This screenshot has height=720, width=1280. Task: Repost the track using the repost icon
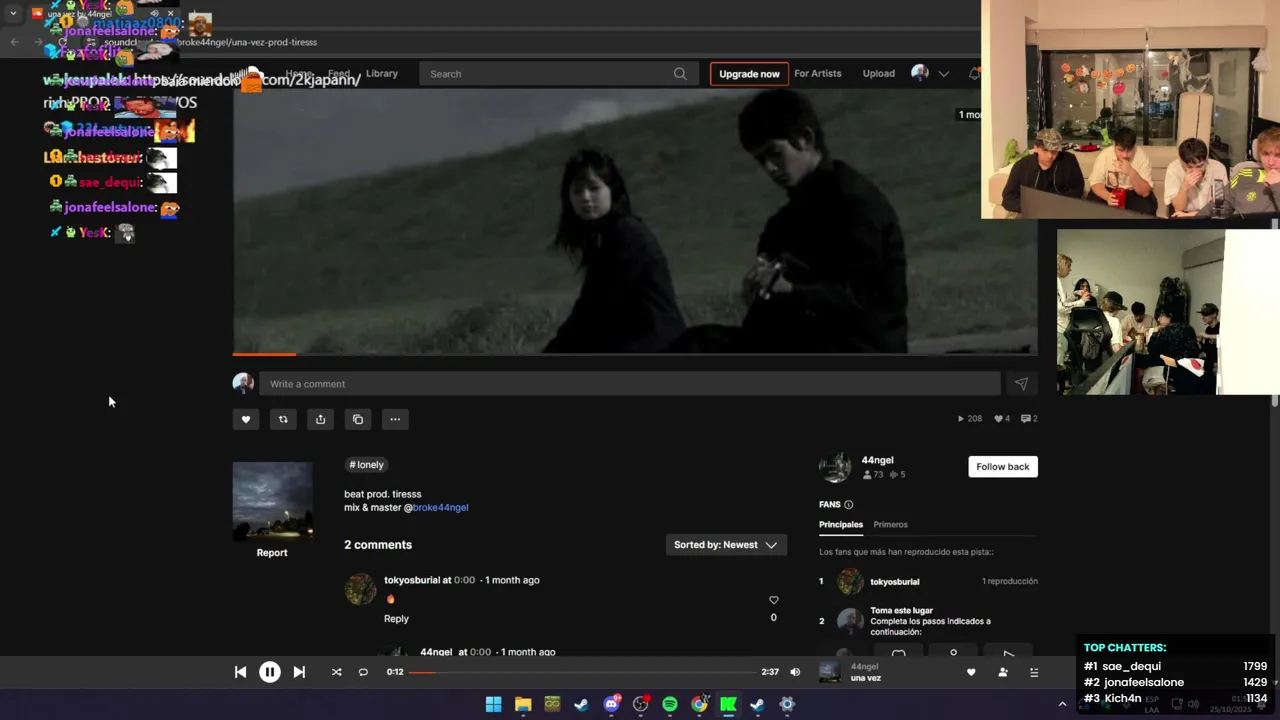tap(283, 419)
